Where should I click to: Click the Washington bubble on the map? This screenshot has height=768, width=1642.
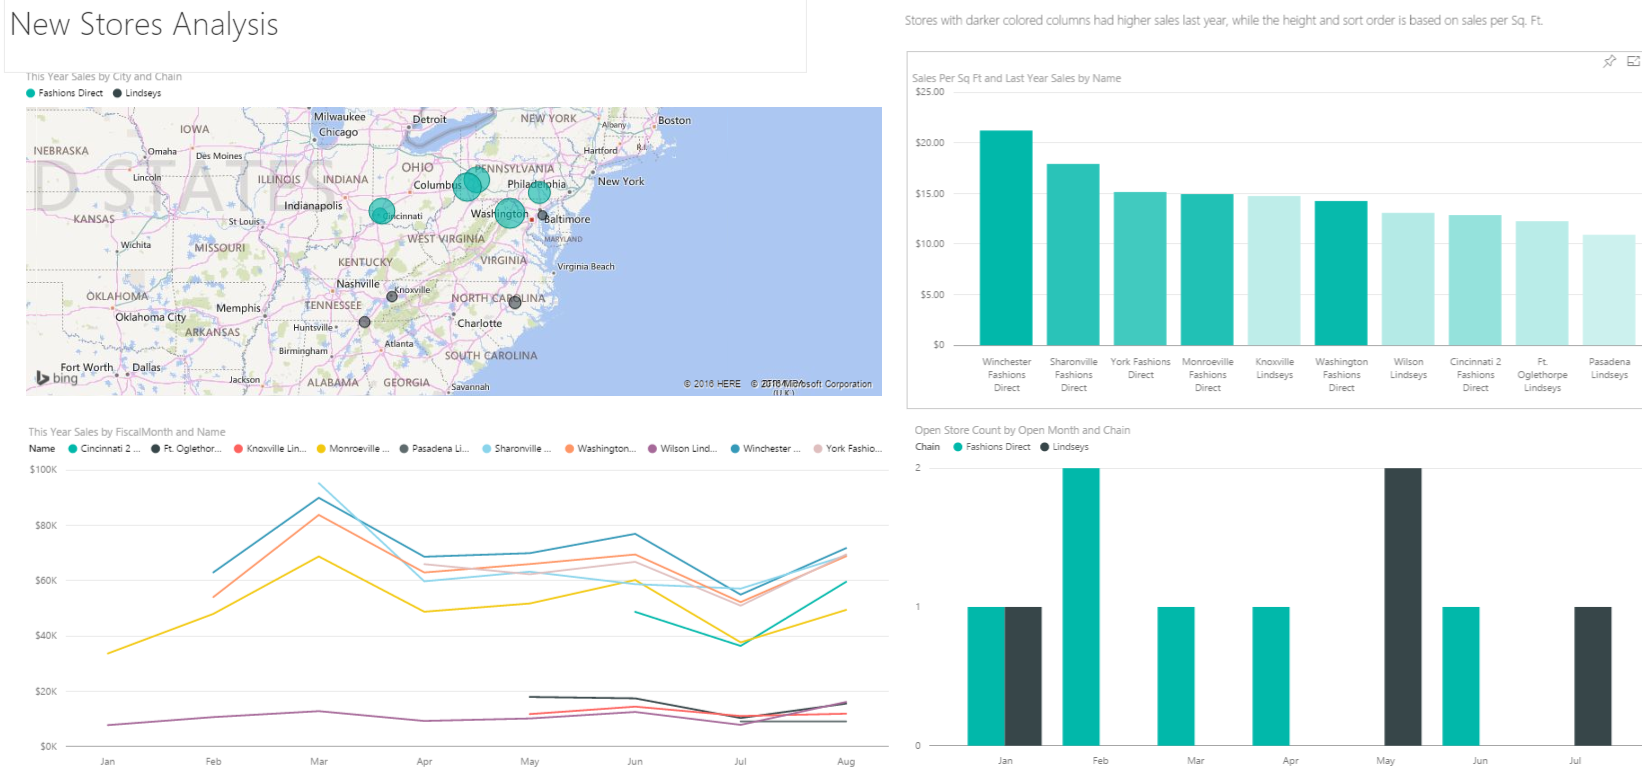(x=510, y=213)
